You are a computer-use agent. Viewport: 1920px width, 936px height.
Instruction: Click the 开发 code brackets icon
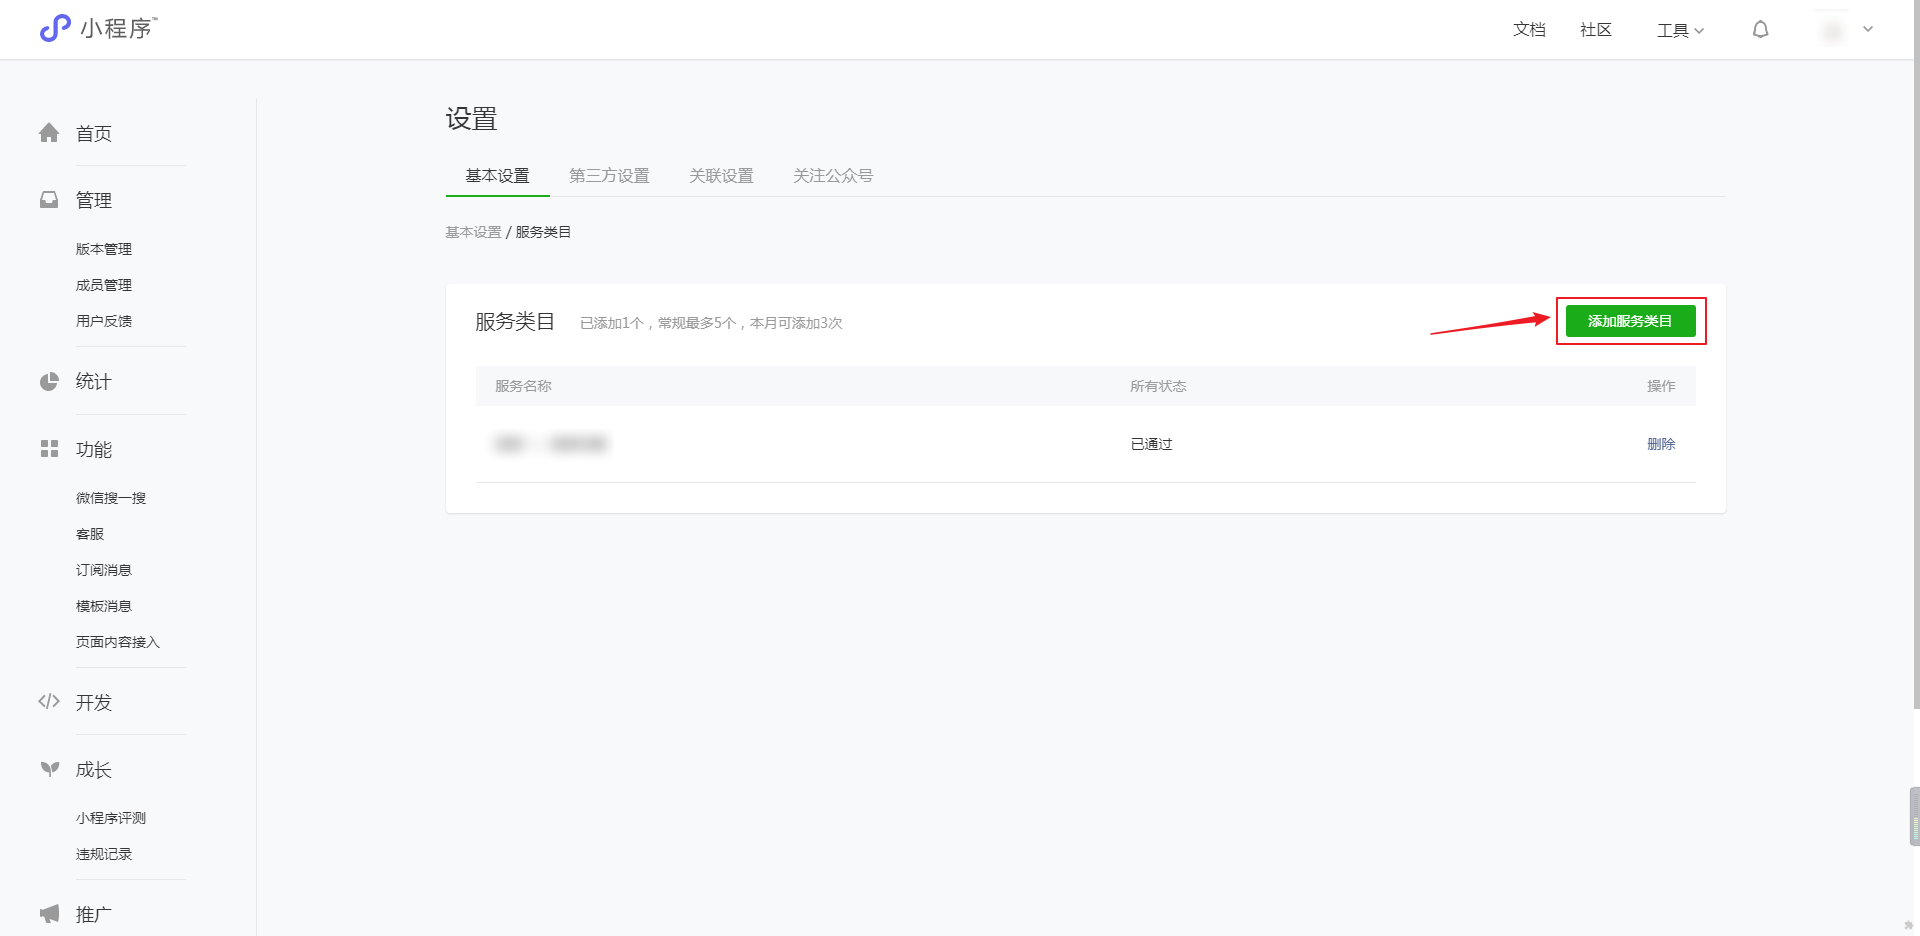click(x=49, y=702)
